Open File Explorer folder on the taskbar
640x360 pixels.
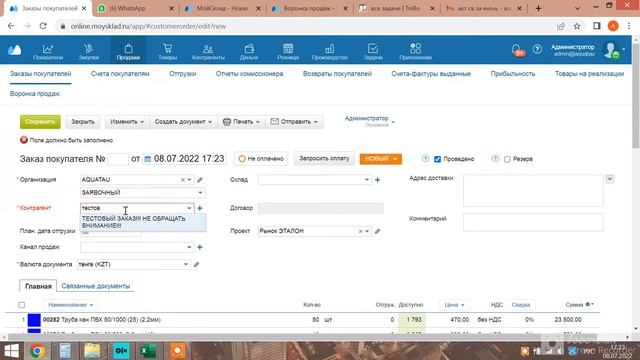pos(92,351)
